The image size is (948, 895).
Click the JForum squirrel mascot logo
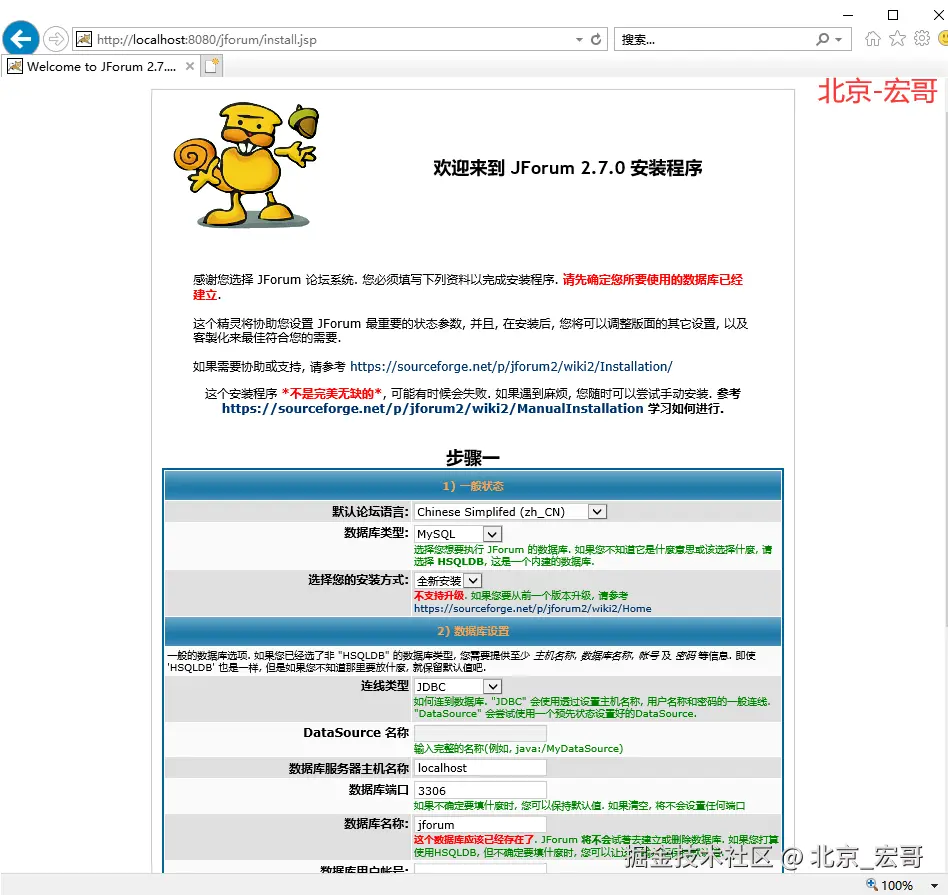246,164
